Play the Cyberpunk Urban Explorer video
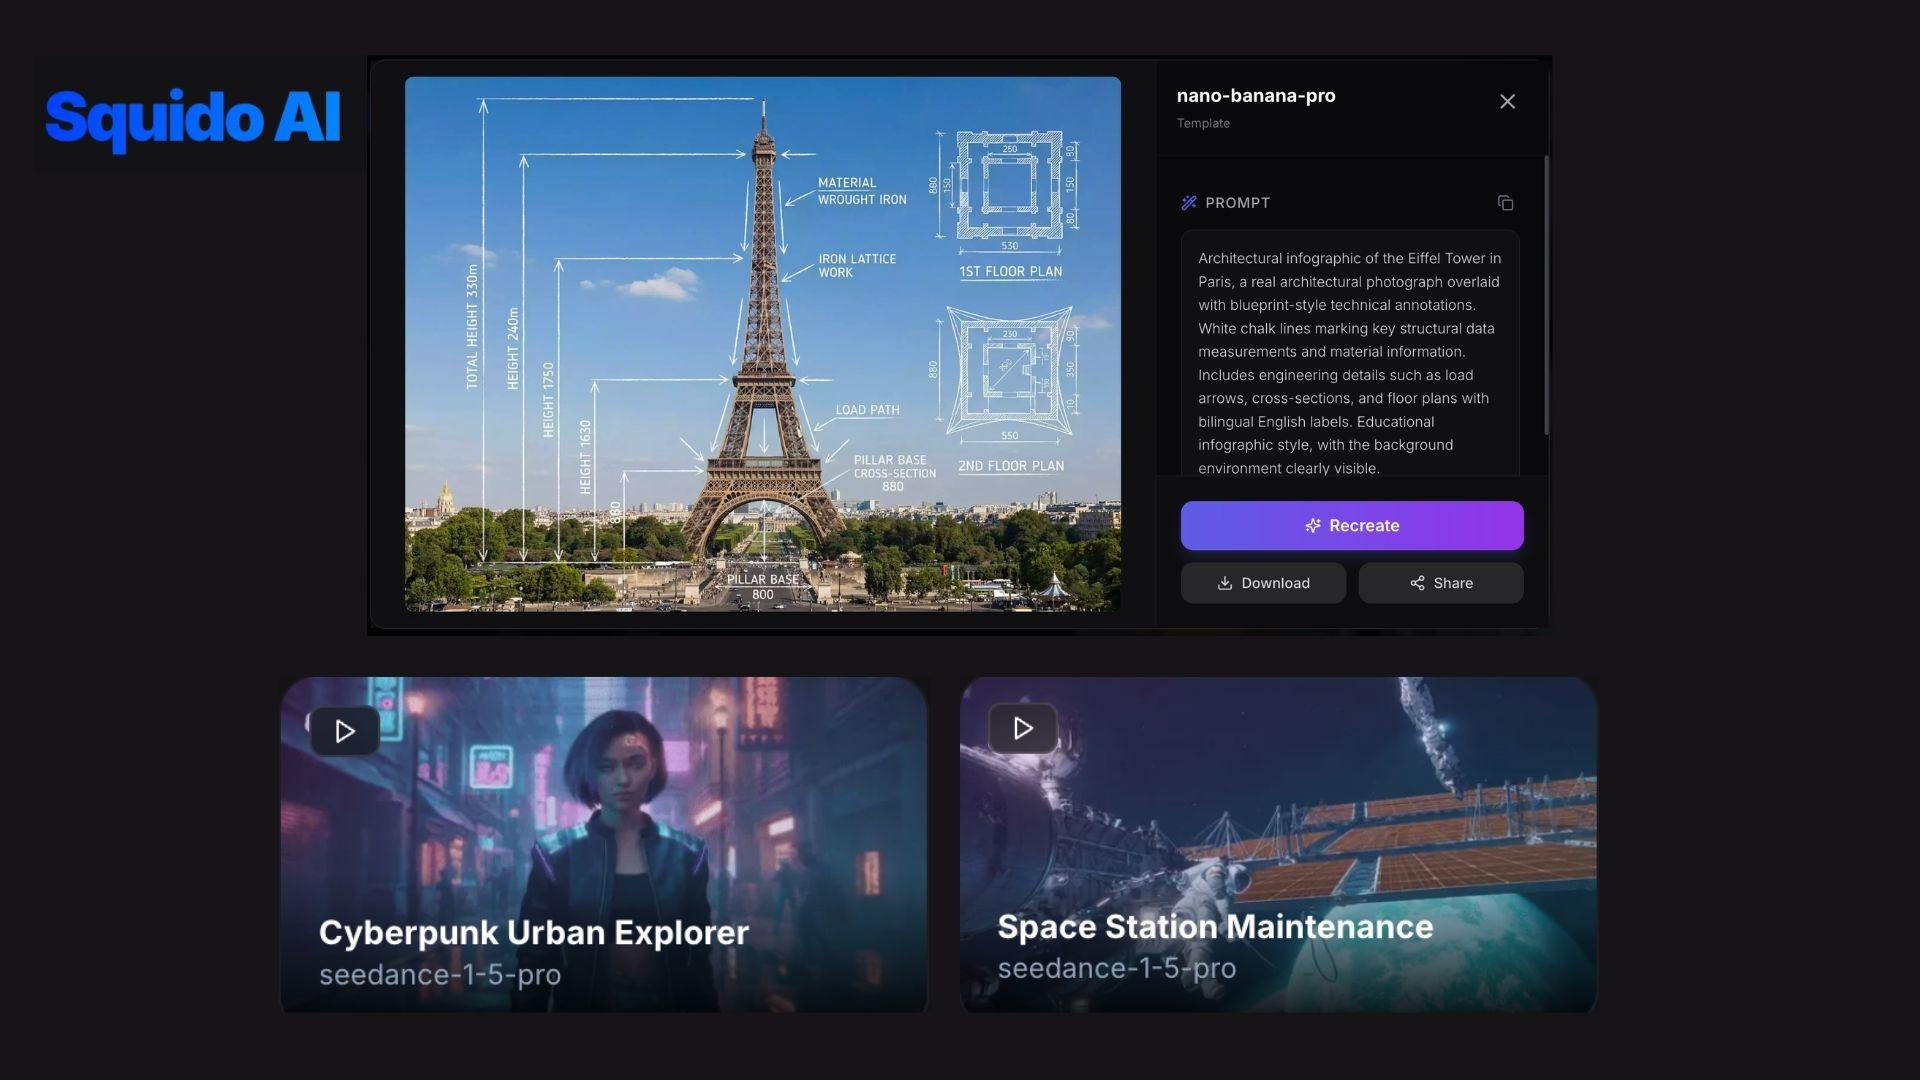This screenshot has height=1080, width=1920. click(345, 731)
